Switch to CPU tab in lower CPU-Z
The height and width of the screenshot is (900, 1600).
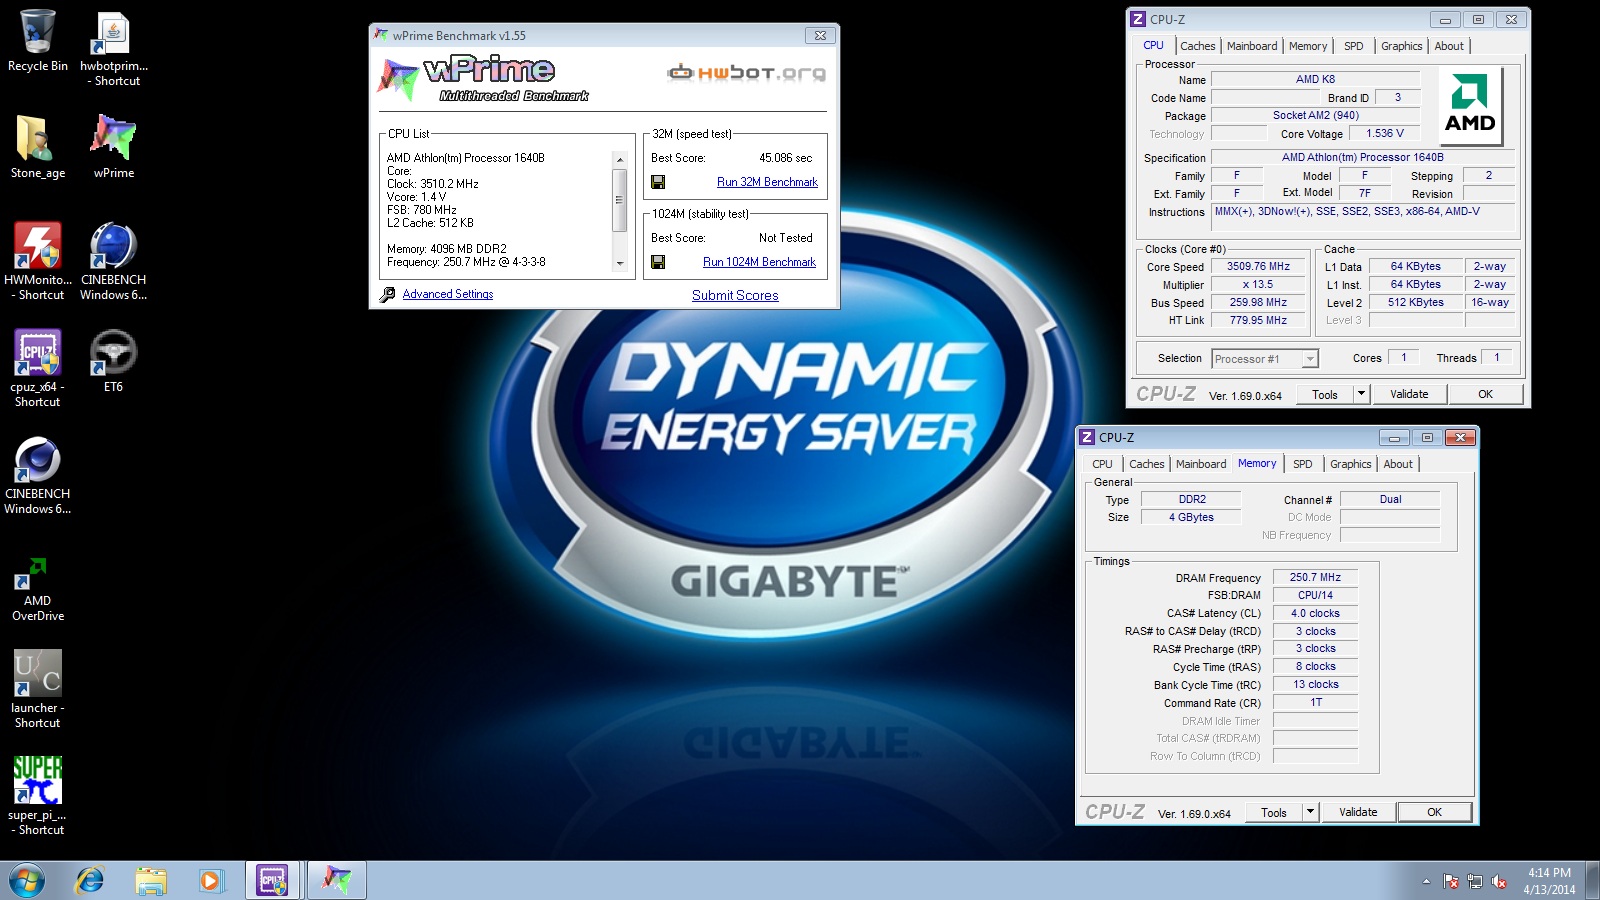[x=1102, y=464]
